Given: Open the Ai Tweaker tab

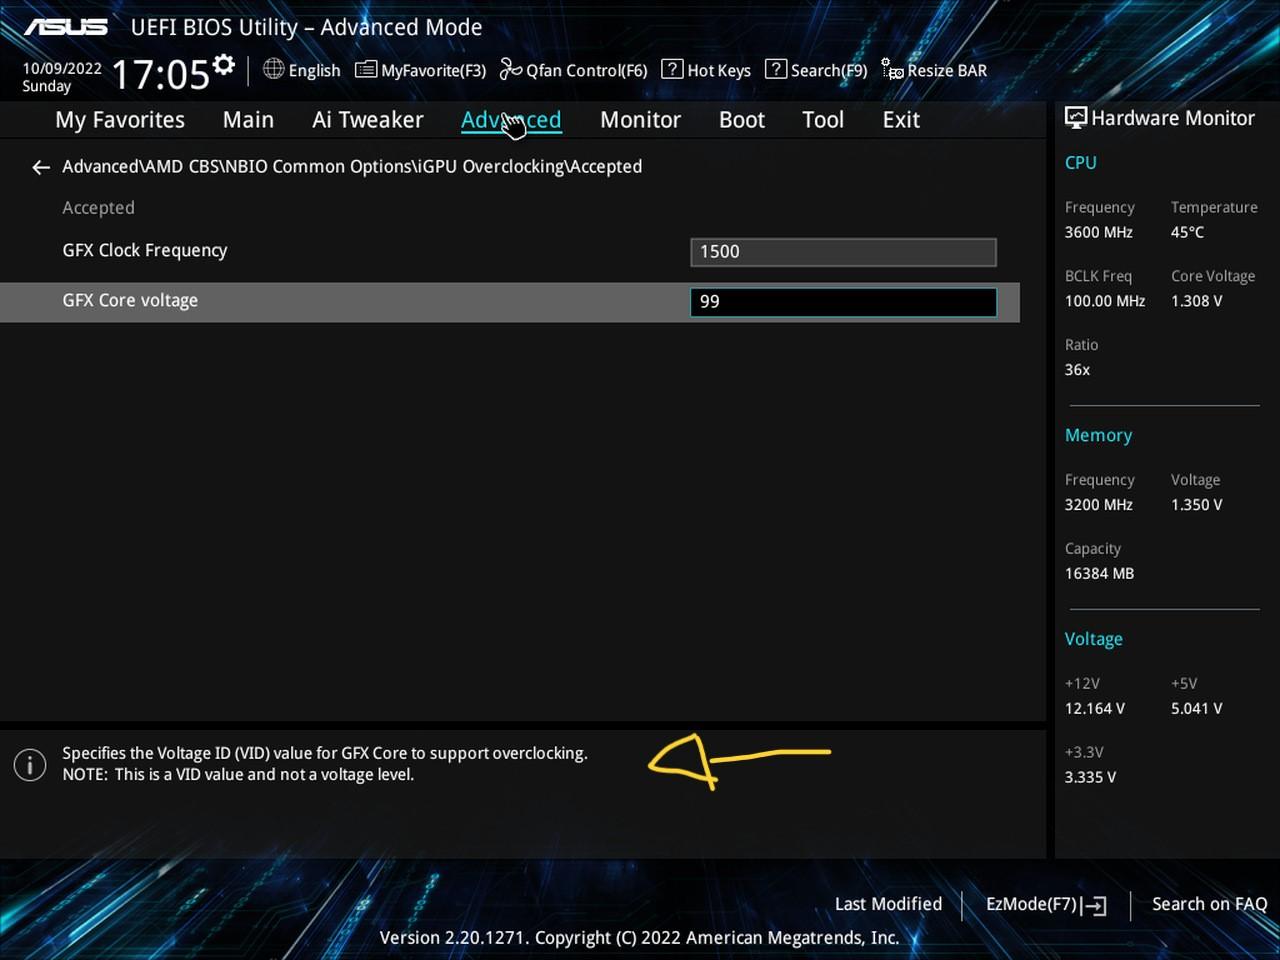Looking at the screenshot, I should (x=367, y=120).
